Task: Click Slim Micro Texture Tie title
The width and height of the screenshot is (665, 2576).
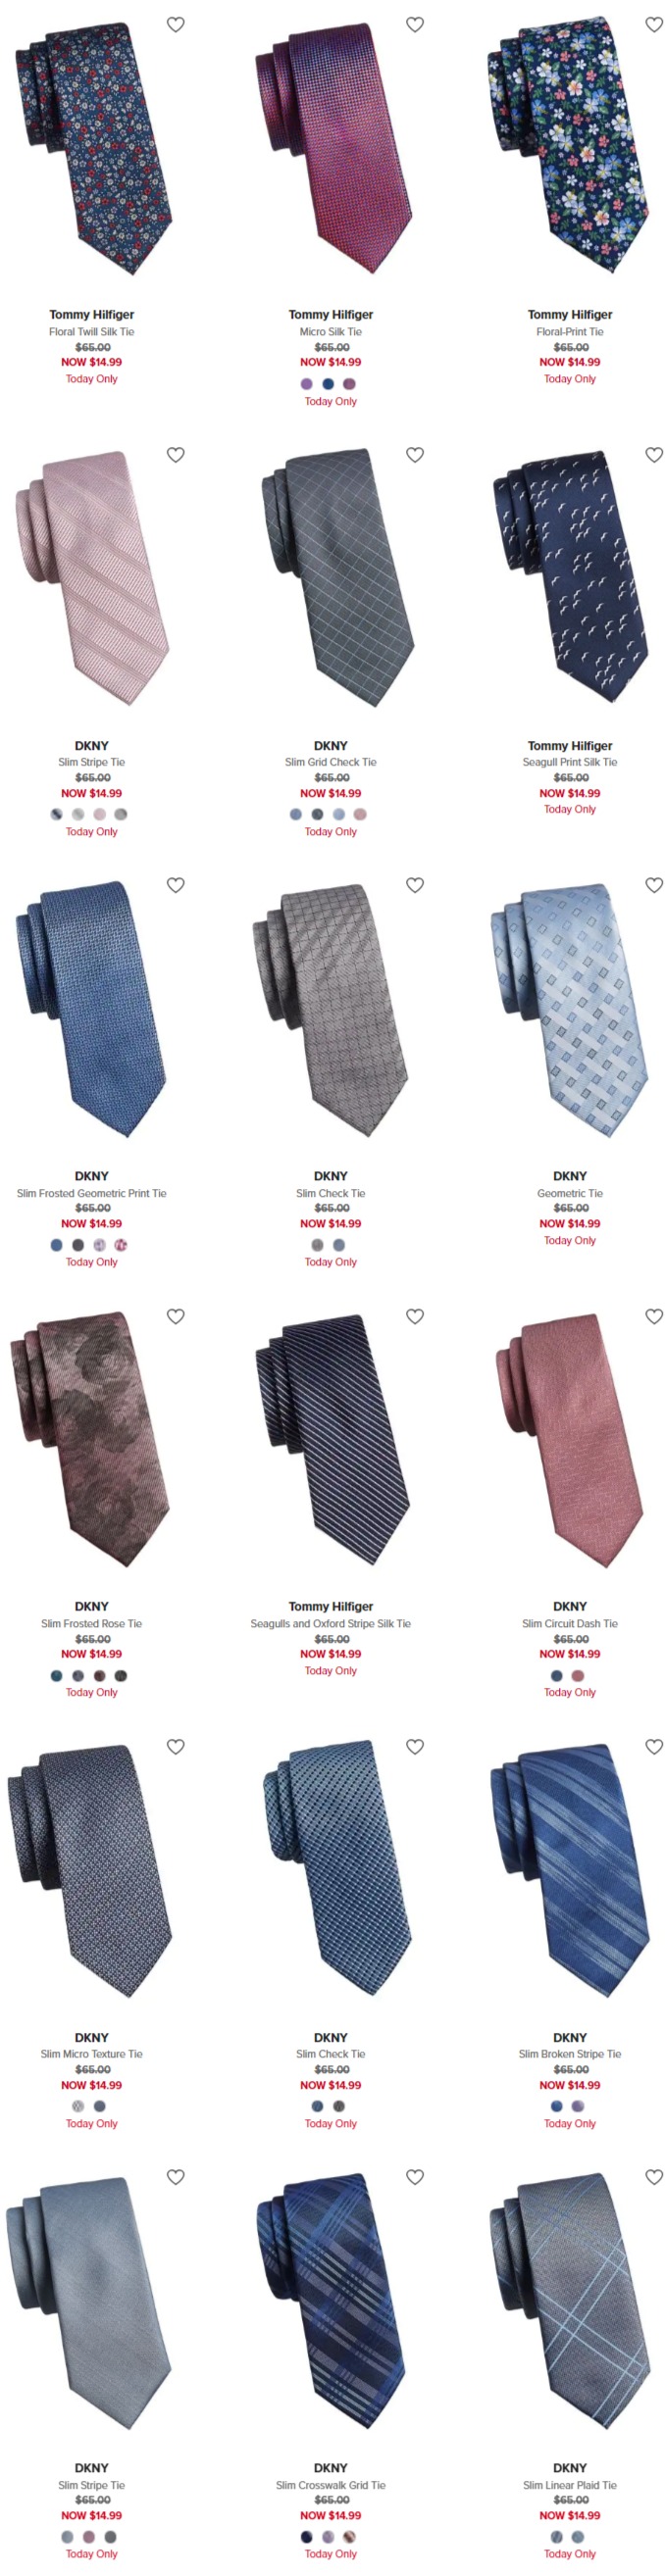Action: point(92,2054)
